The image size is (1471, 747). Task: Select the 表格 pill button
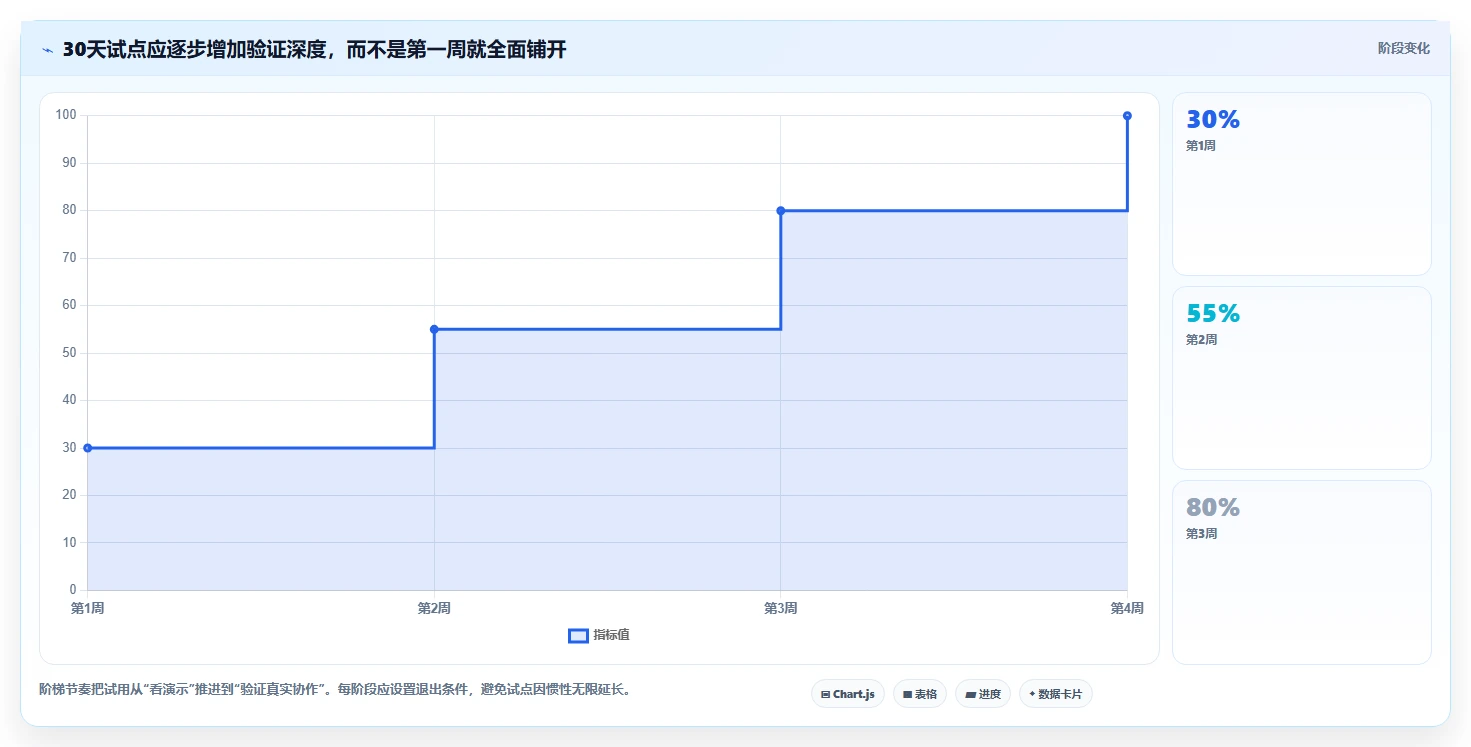coord(920,694)
